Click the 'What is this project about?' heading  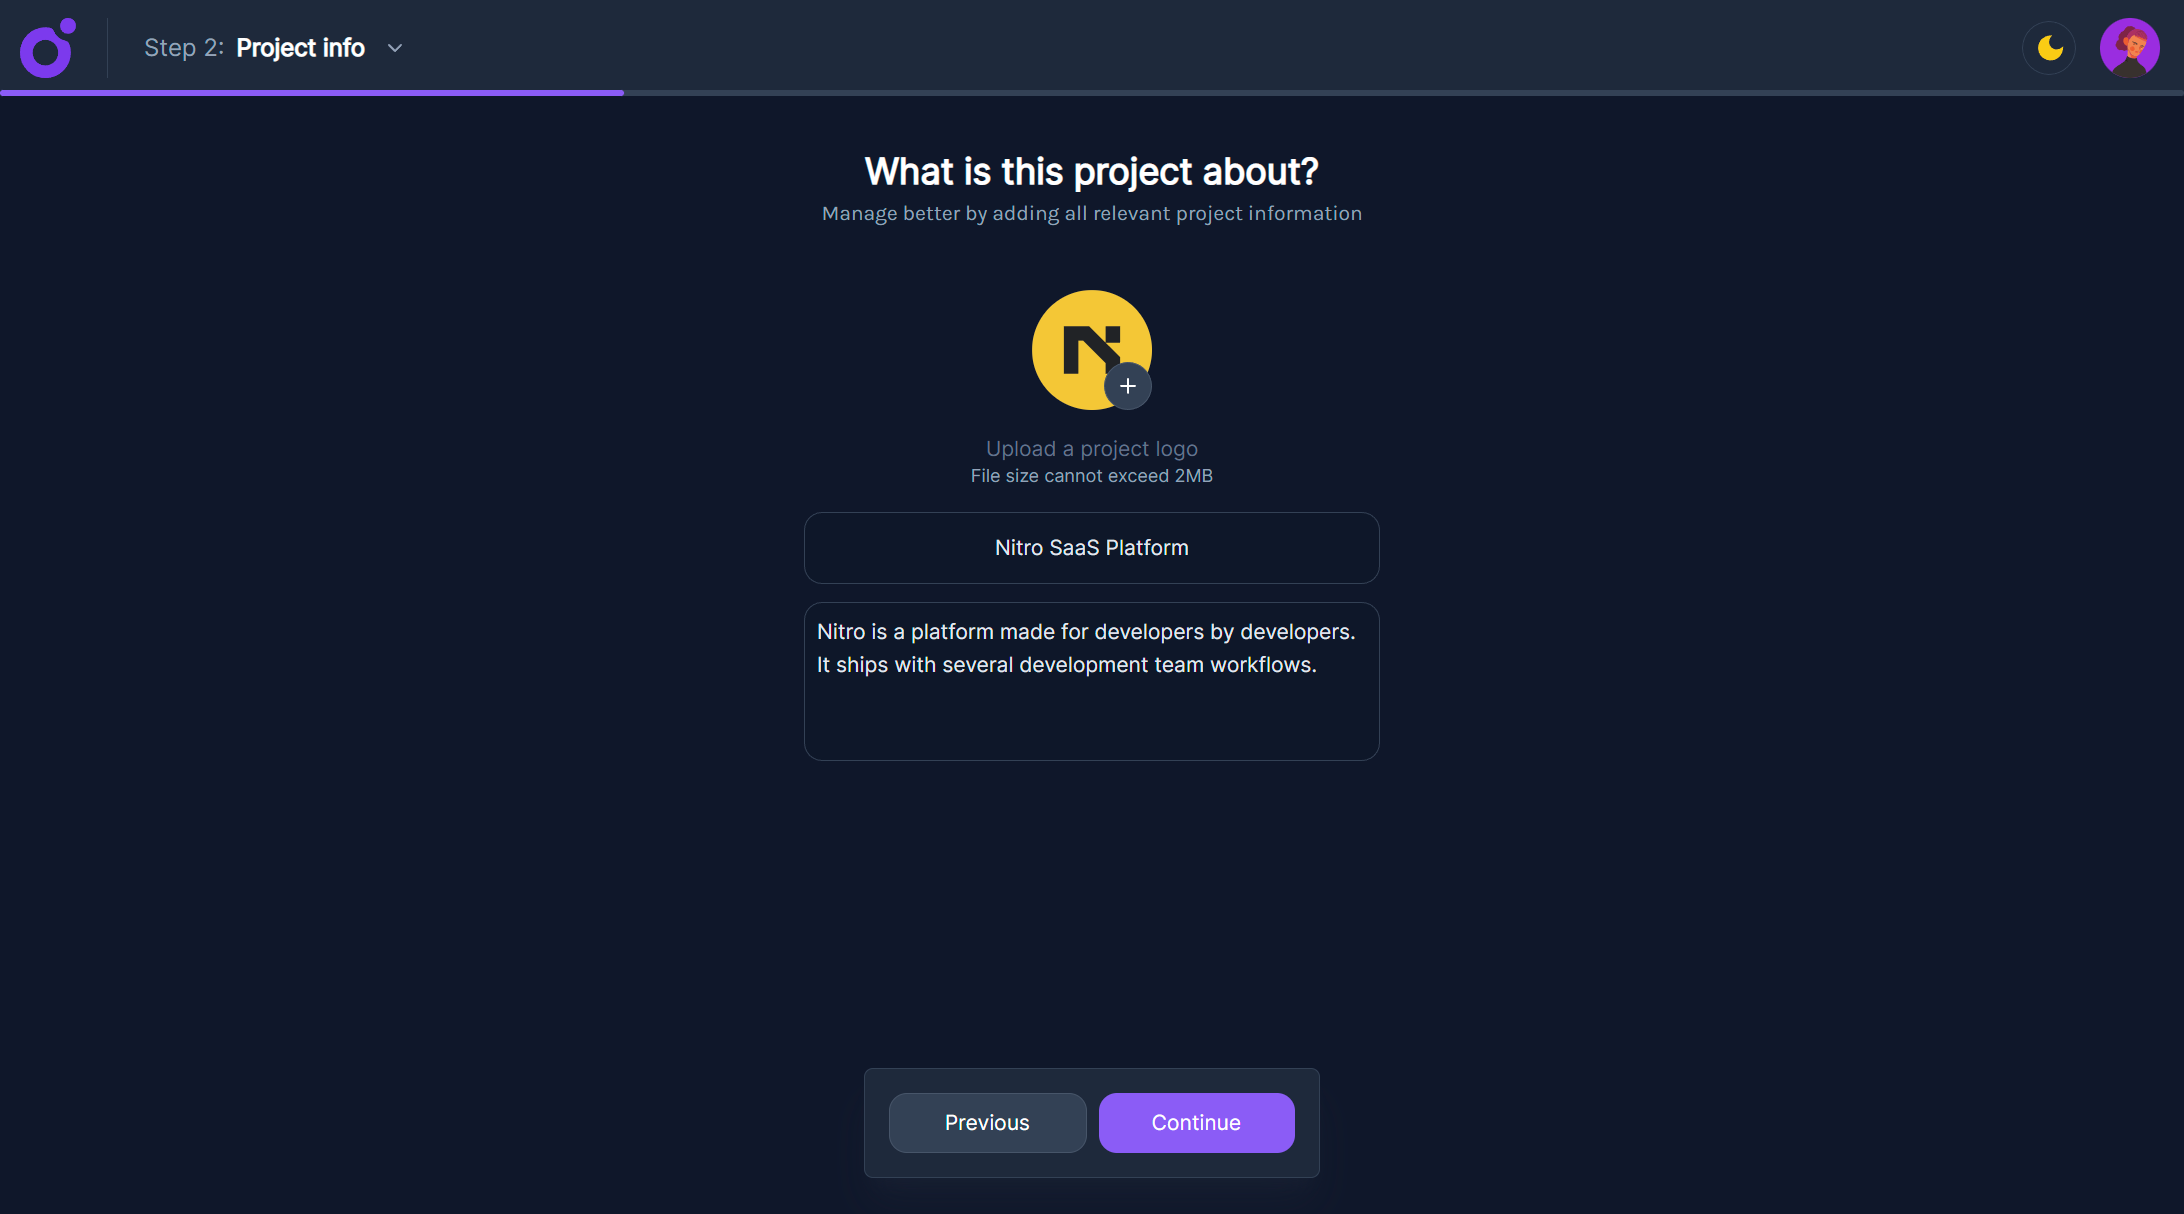point(1091,172)
